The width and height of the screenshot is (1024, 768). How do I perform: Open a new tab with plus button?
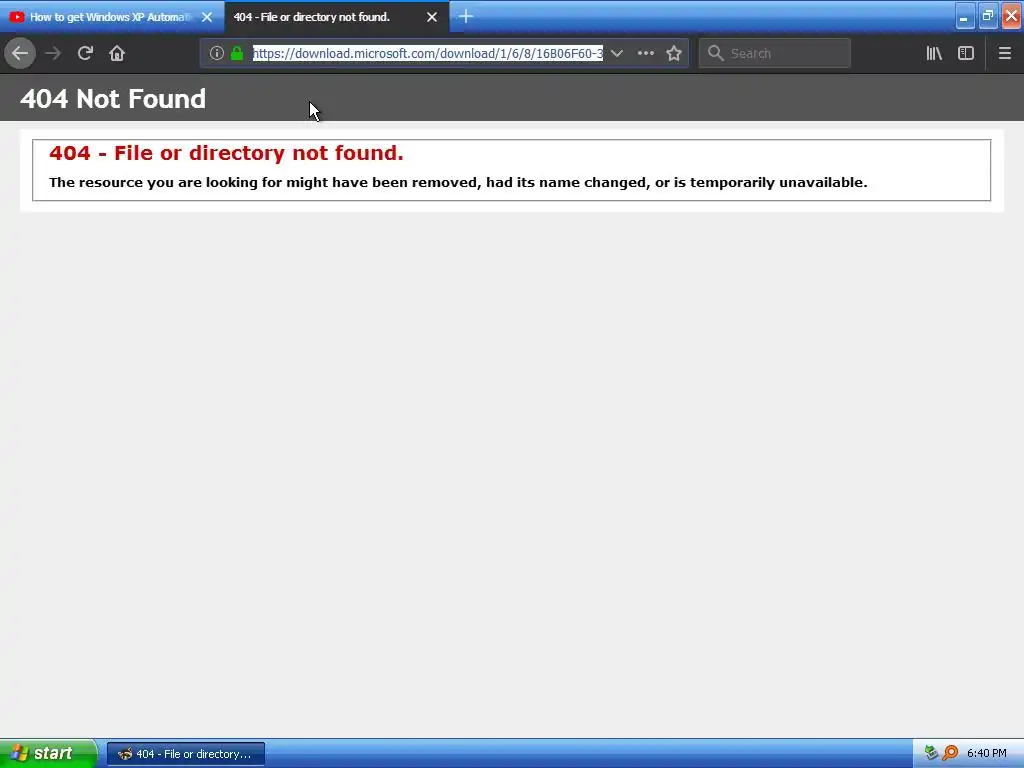466,16
